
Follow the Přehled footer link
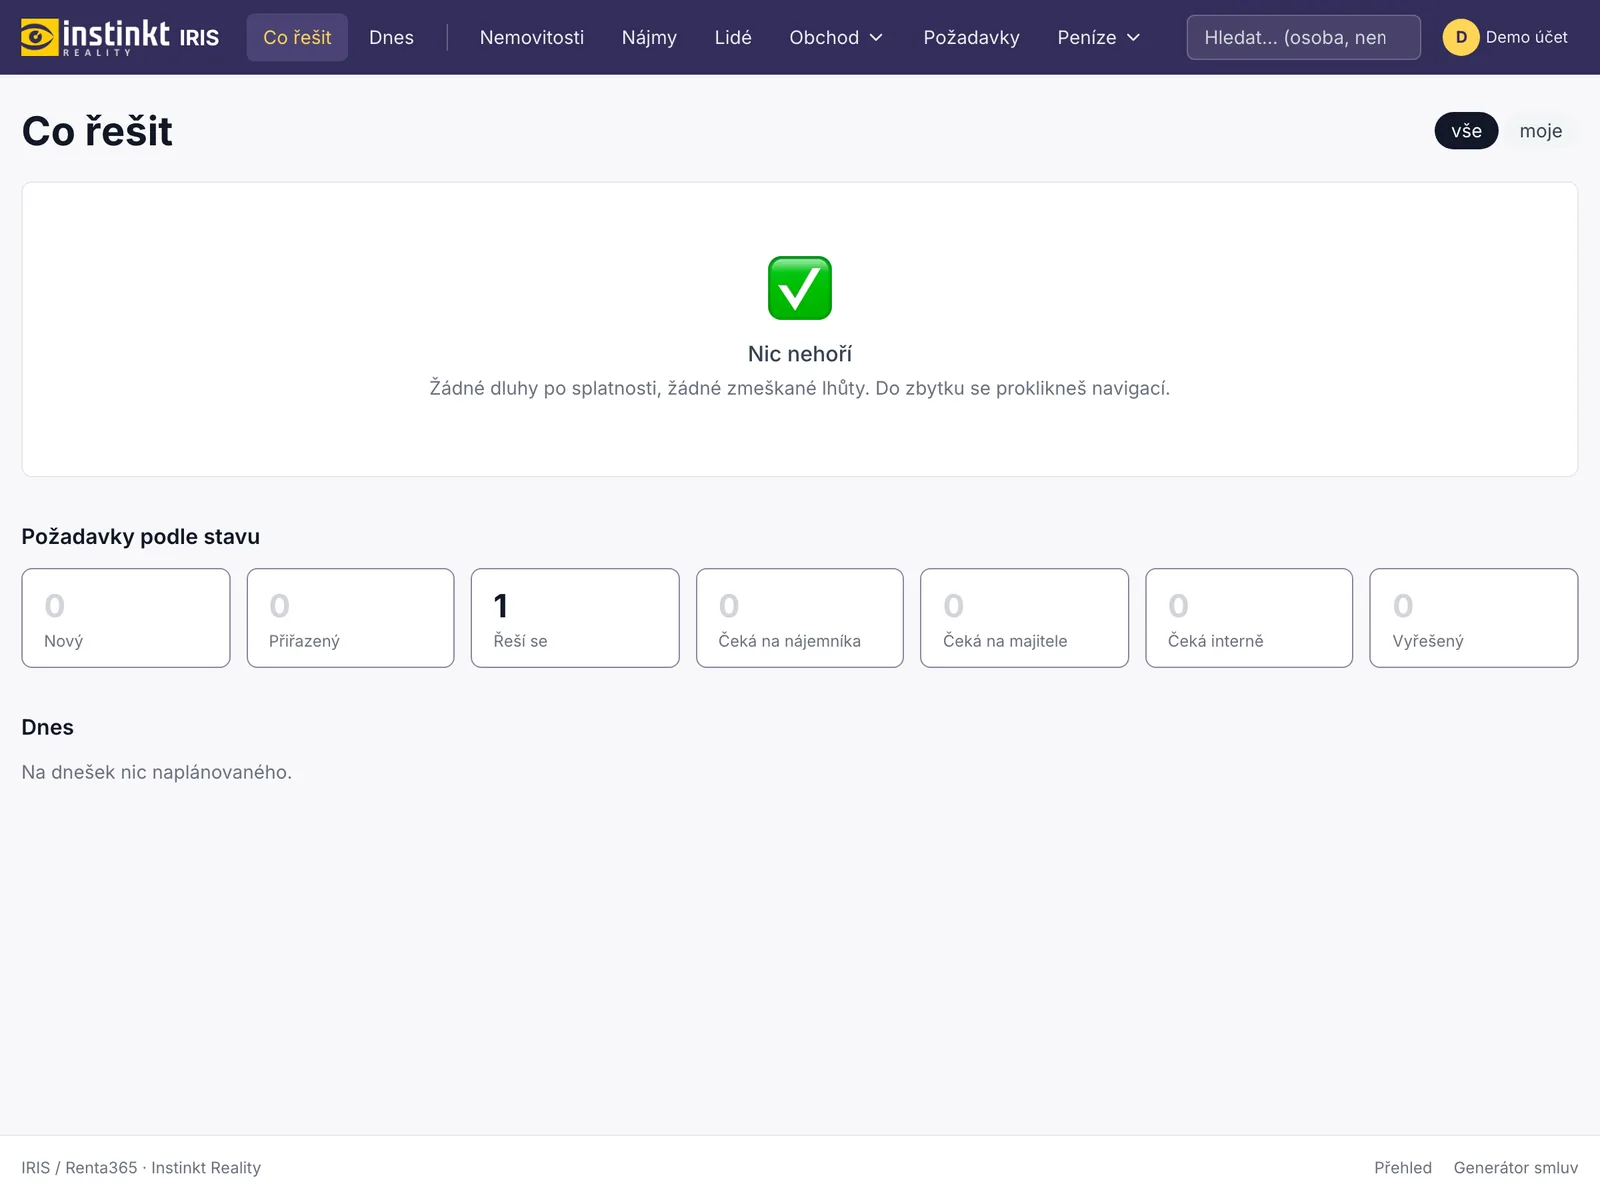(x=1402, y=1168)
